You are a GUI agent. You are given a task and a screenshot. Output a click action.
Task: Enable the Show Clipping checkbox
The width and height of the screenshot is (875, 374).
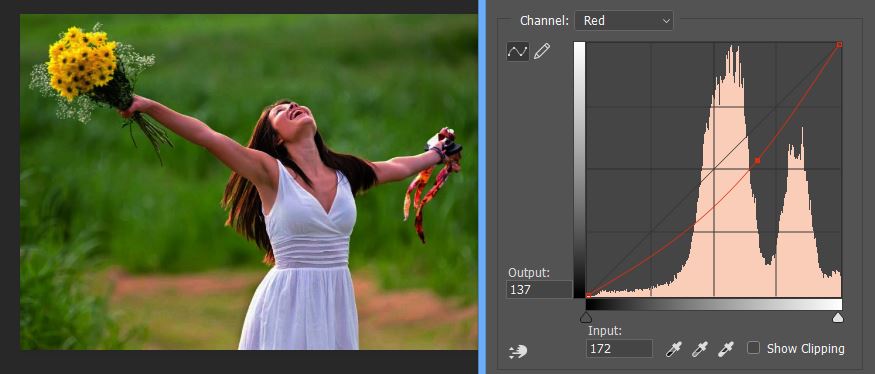pyautogui.click(x=753, y=348)
